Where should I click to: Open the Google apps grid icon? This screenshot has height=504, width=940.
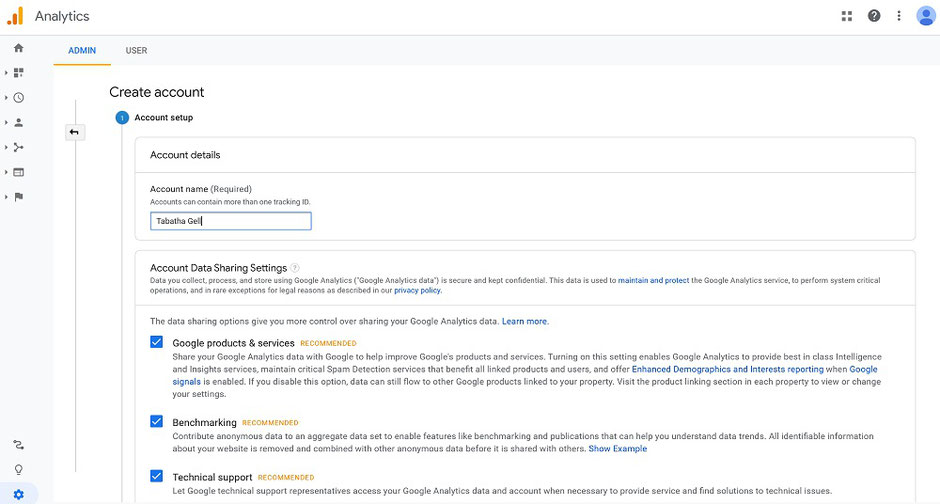(x=846, y=16)
